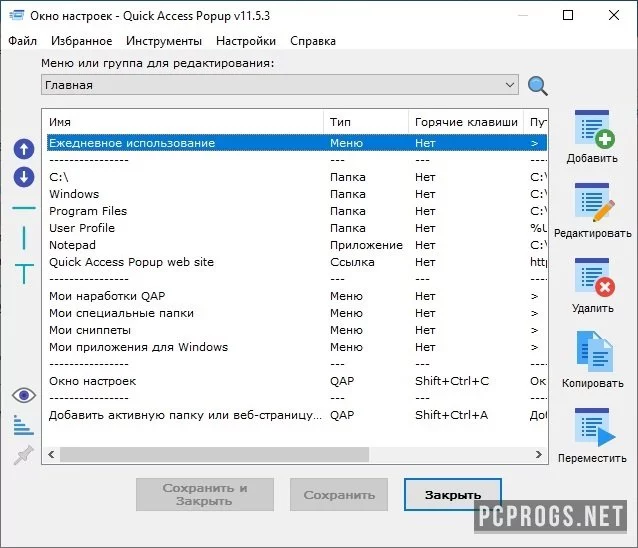Select the Ежедневное использование row
The image size is (638, 548).
click(x=297, y=143)
